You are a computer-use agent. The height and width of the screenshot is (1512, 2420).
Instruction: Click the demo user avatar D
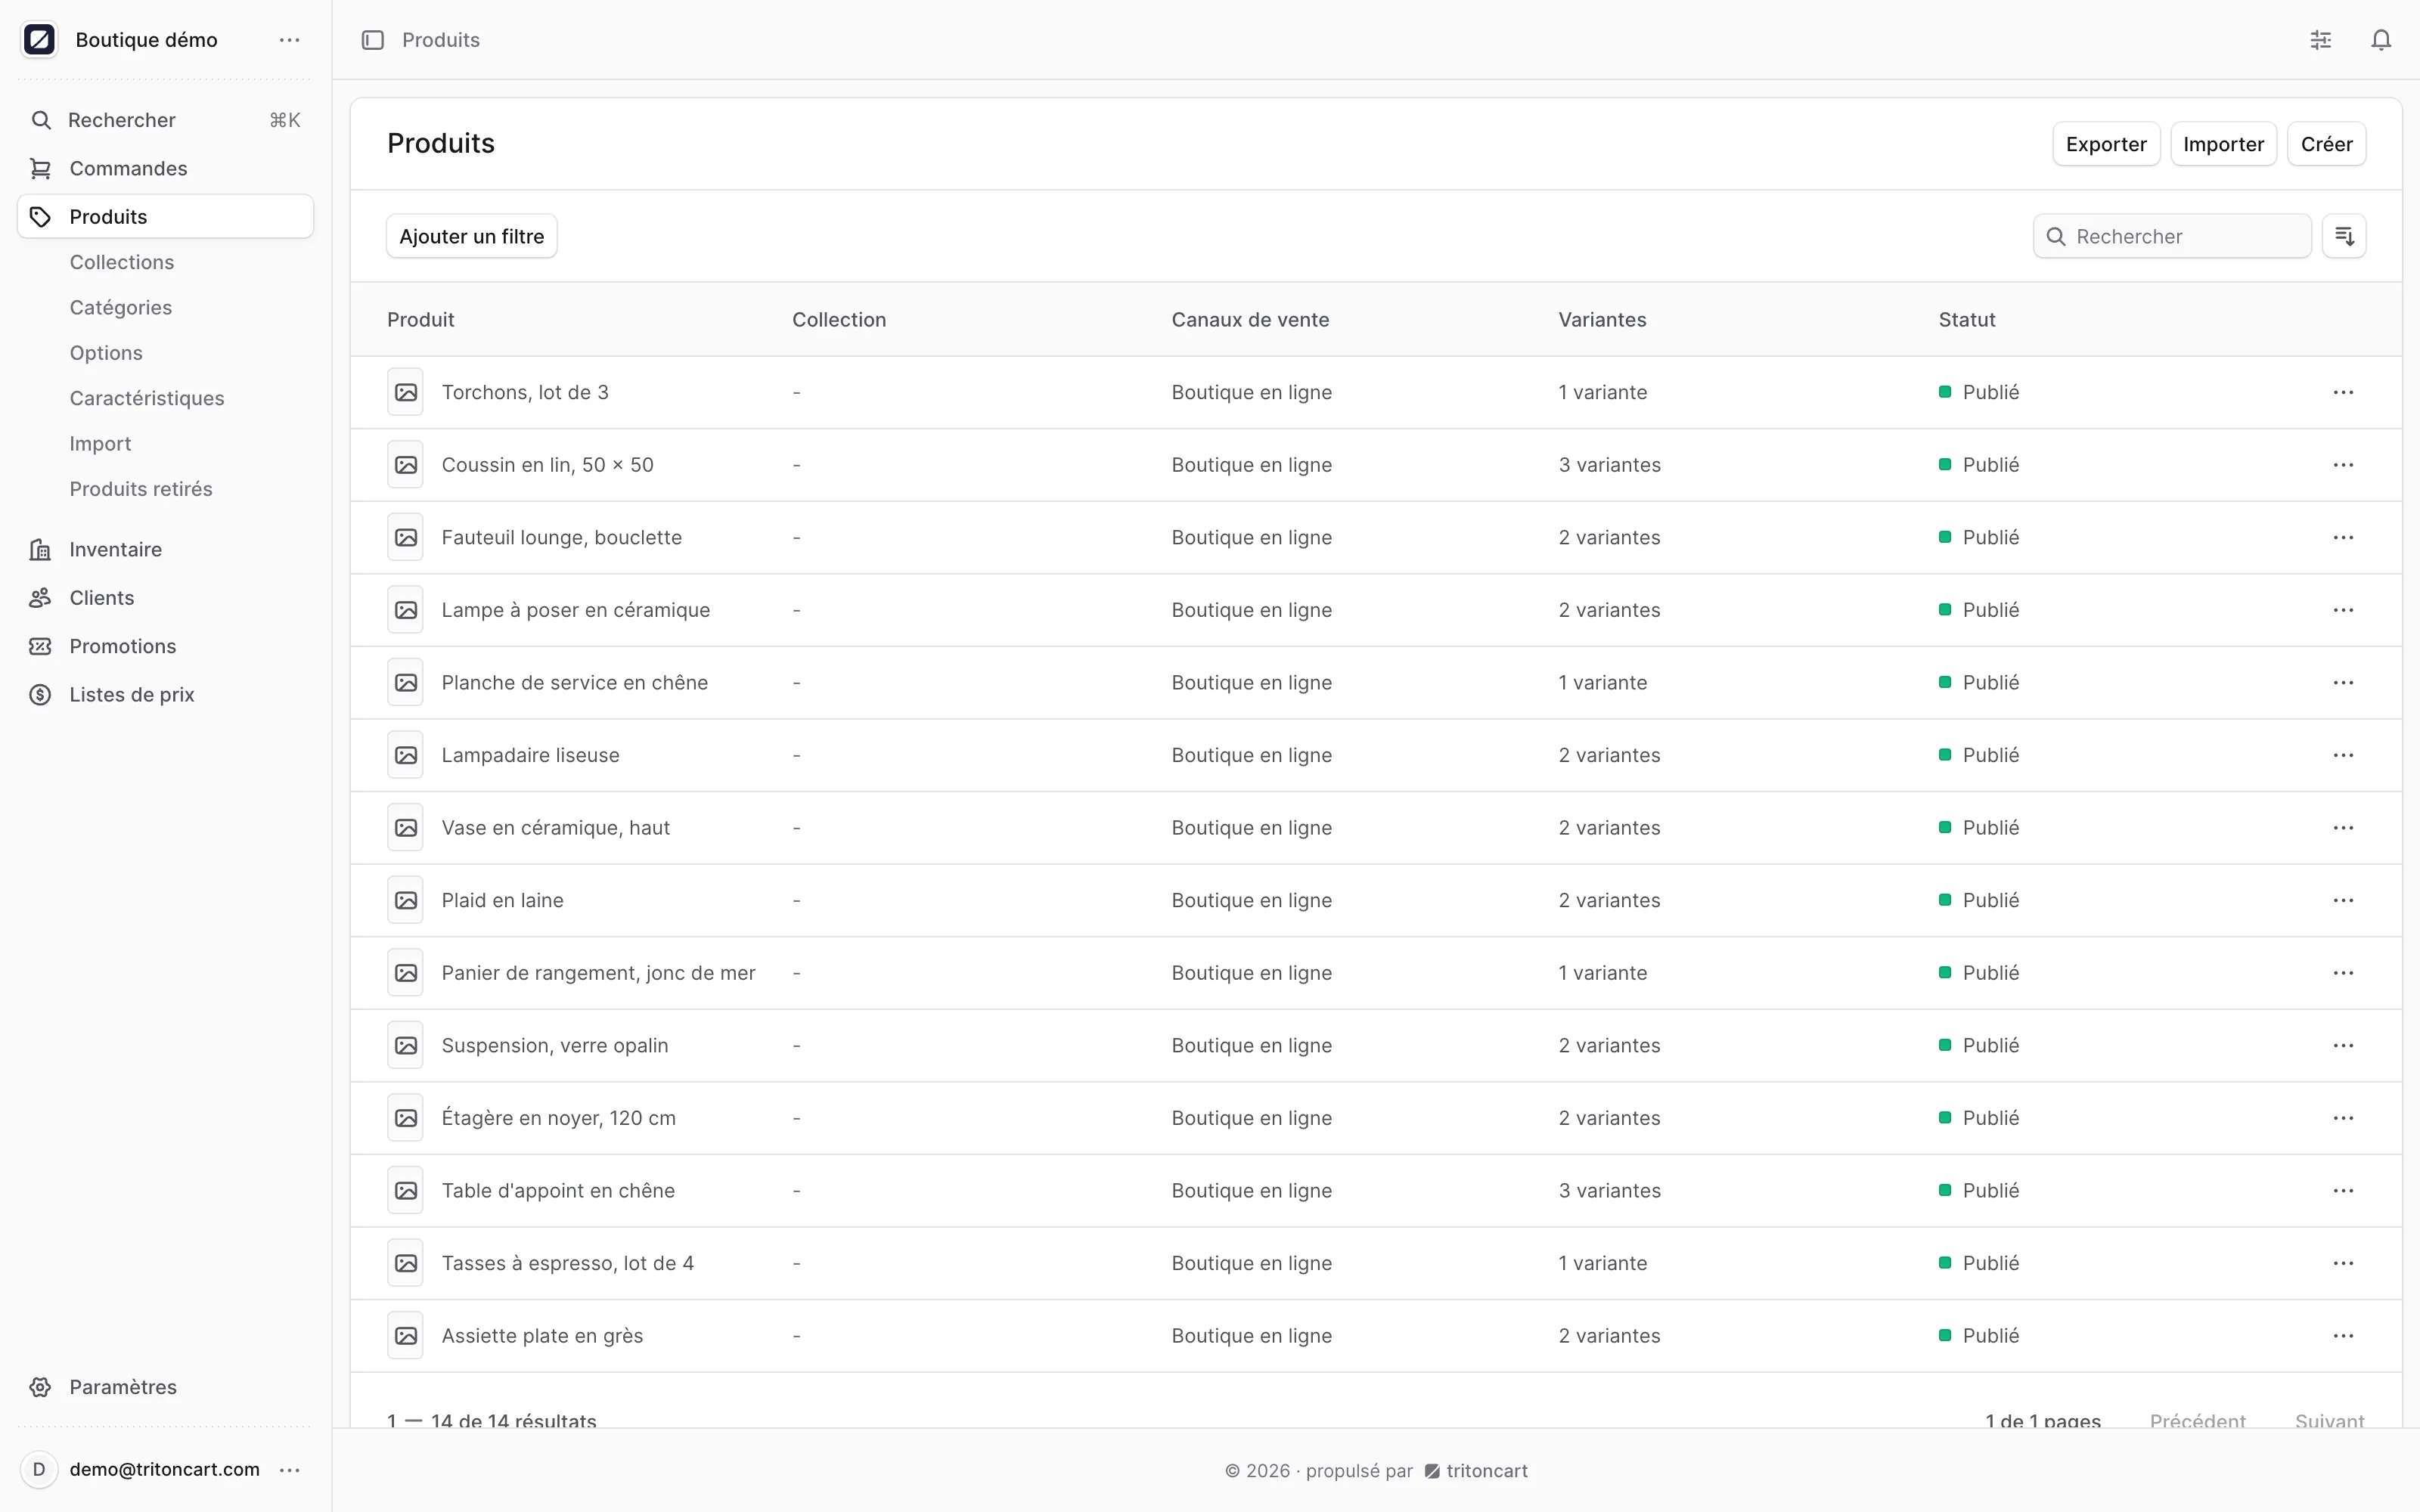39,1470
